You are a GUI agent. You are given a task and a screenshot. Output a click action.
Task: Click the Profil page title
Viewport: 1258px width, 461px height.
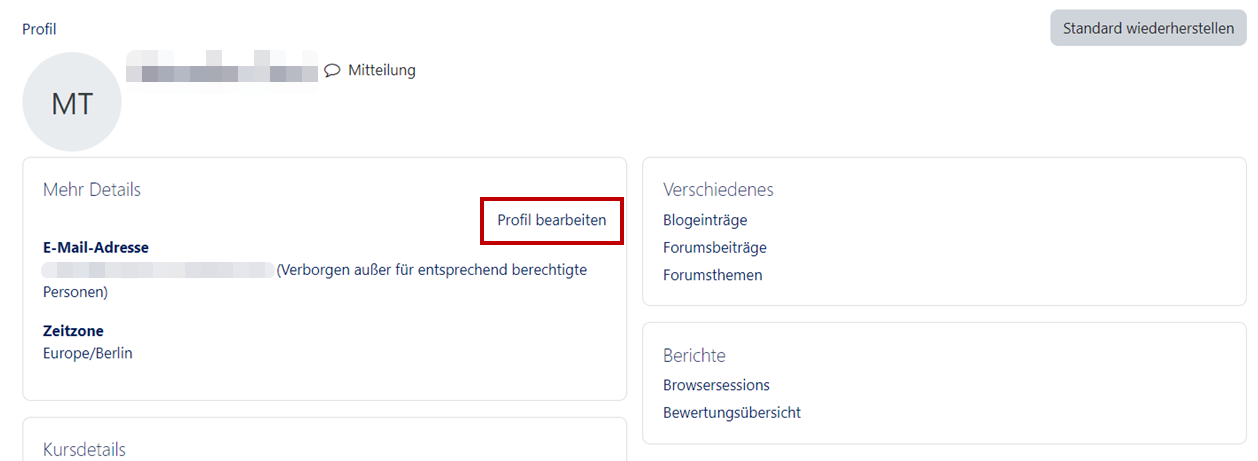coord(39,29)
